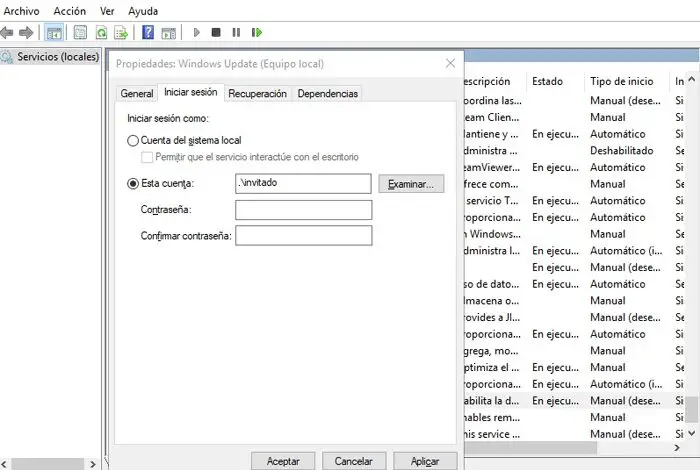Click the Aplicar button

tap(425, 461)
